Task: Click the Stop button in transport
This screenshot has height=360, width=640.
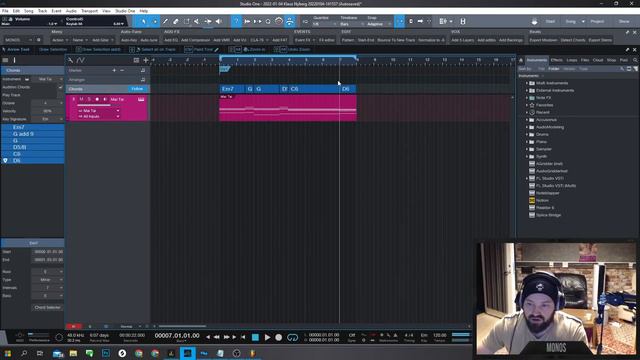Action: (x=255, y=337)
